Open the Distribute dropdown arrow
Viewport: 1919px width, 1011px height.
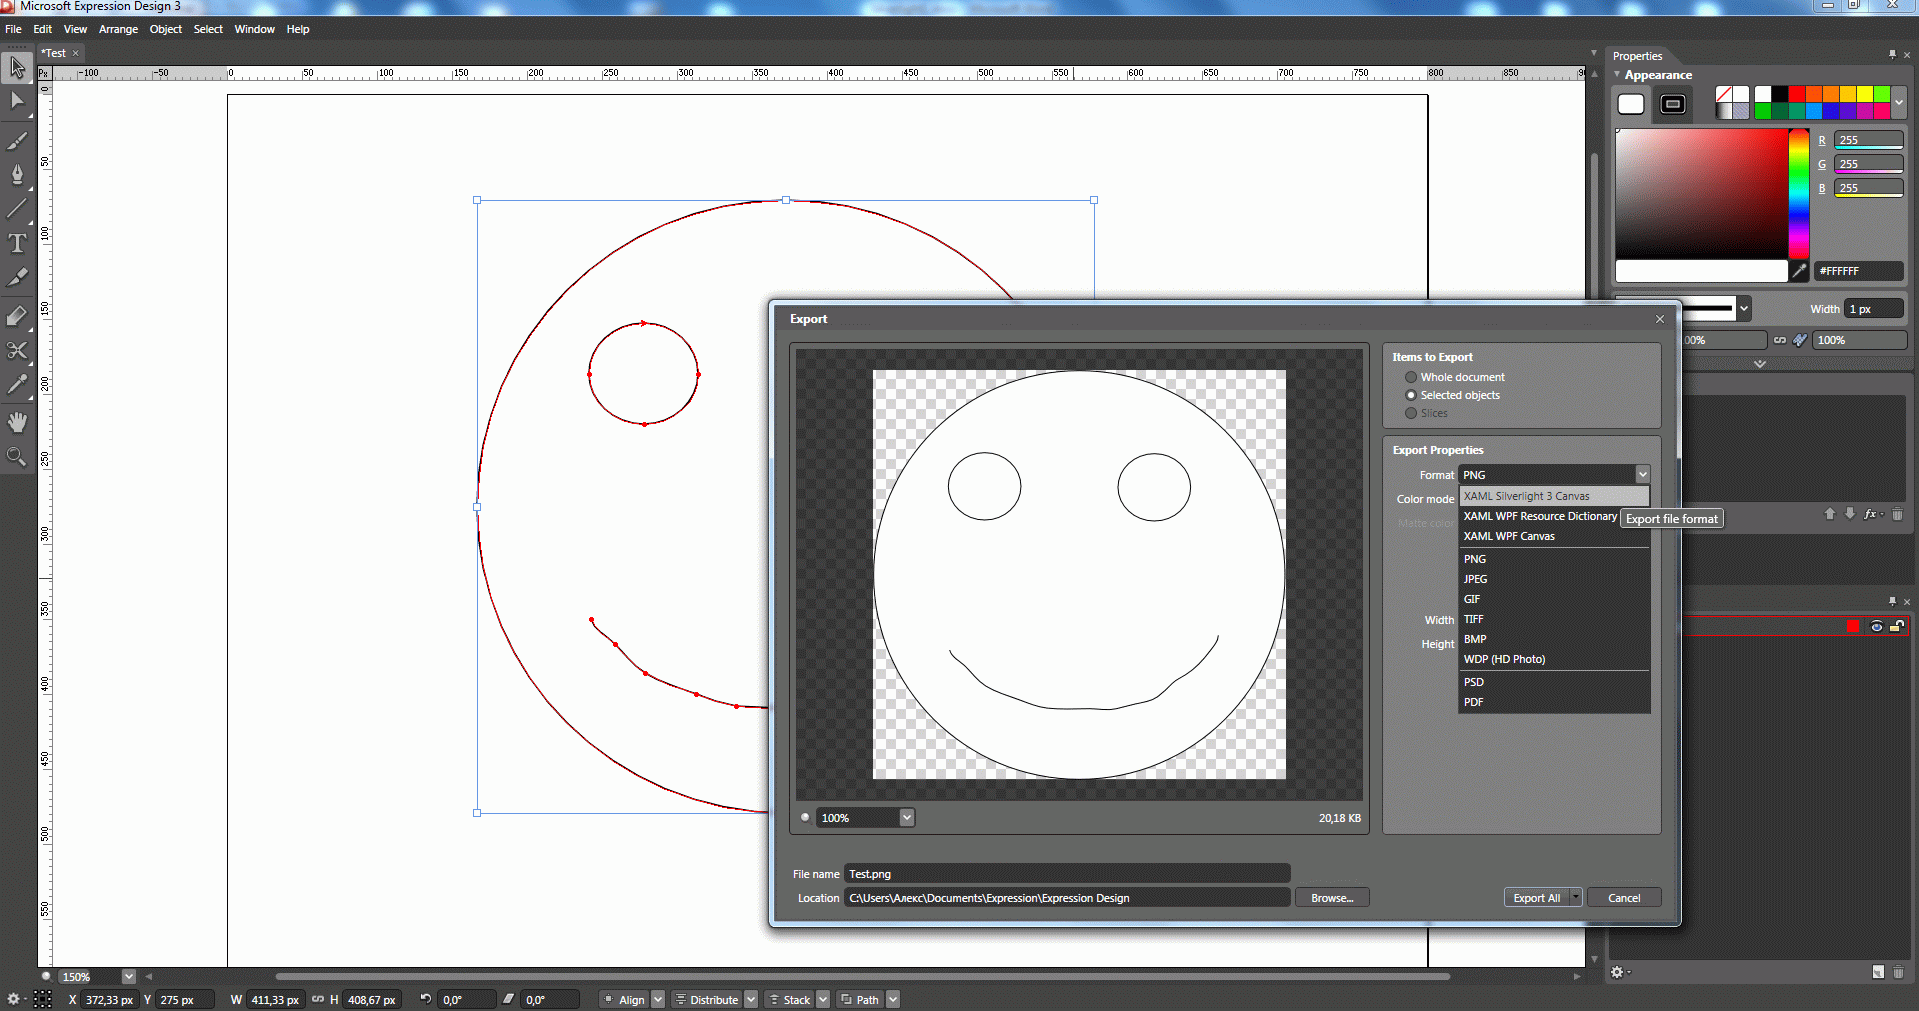tap(751, 999)
